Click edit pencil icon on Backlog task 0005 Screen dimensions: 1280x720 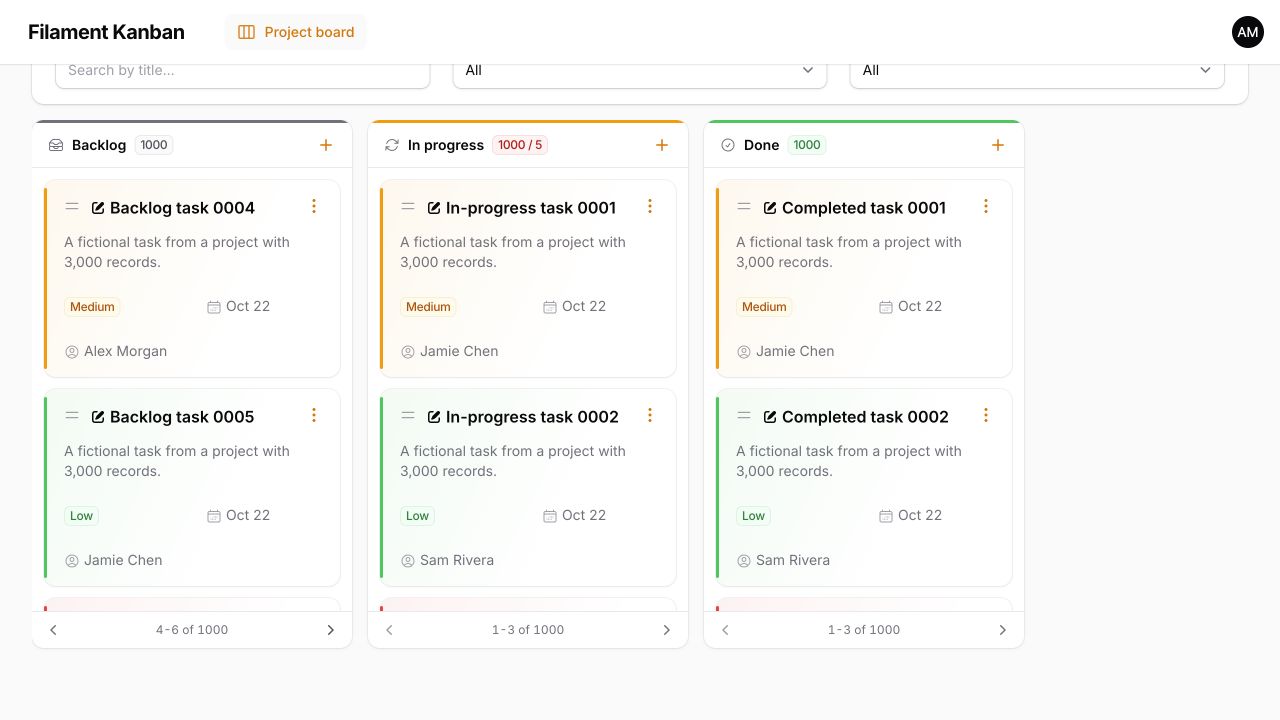98,417
